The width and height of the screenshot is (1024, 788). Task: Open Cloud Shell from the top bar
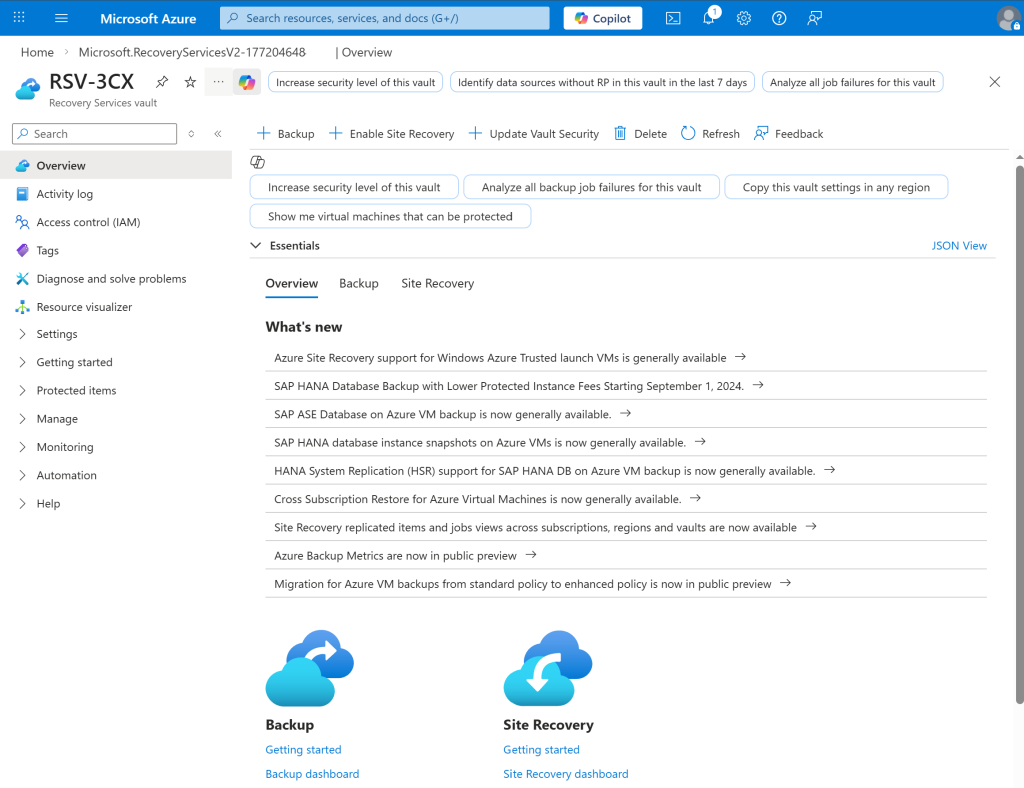[x=674, y=18]
